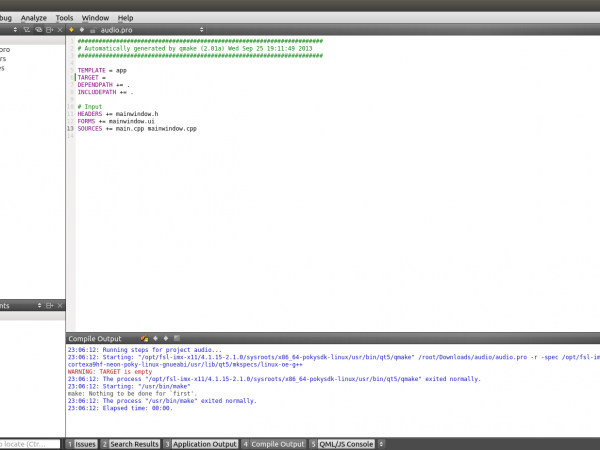The width and height of the screenshot is (600, 450).
Task: Open the Analyze menu
Action: coord(33,18)
